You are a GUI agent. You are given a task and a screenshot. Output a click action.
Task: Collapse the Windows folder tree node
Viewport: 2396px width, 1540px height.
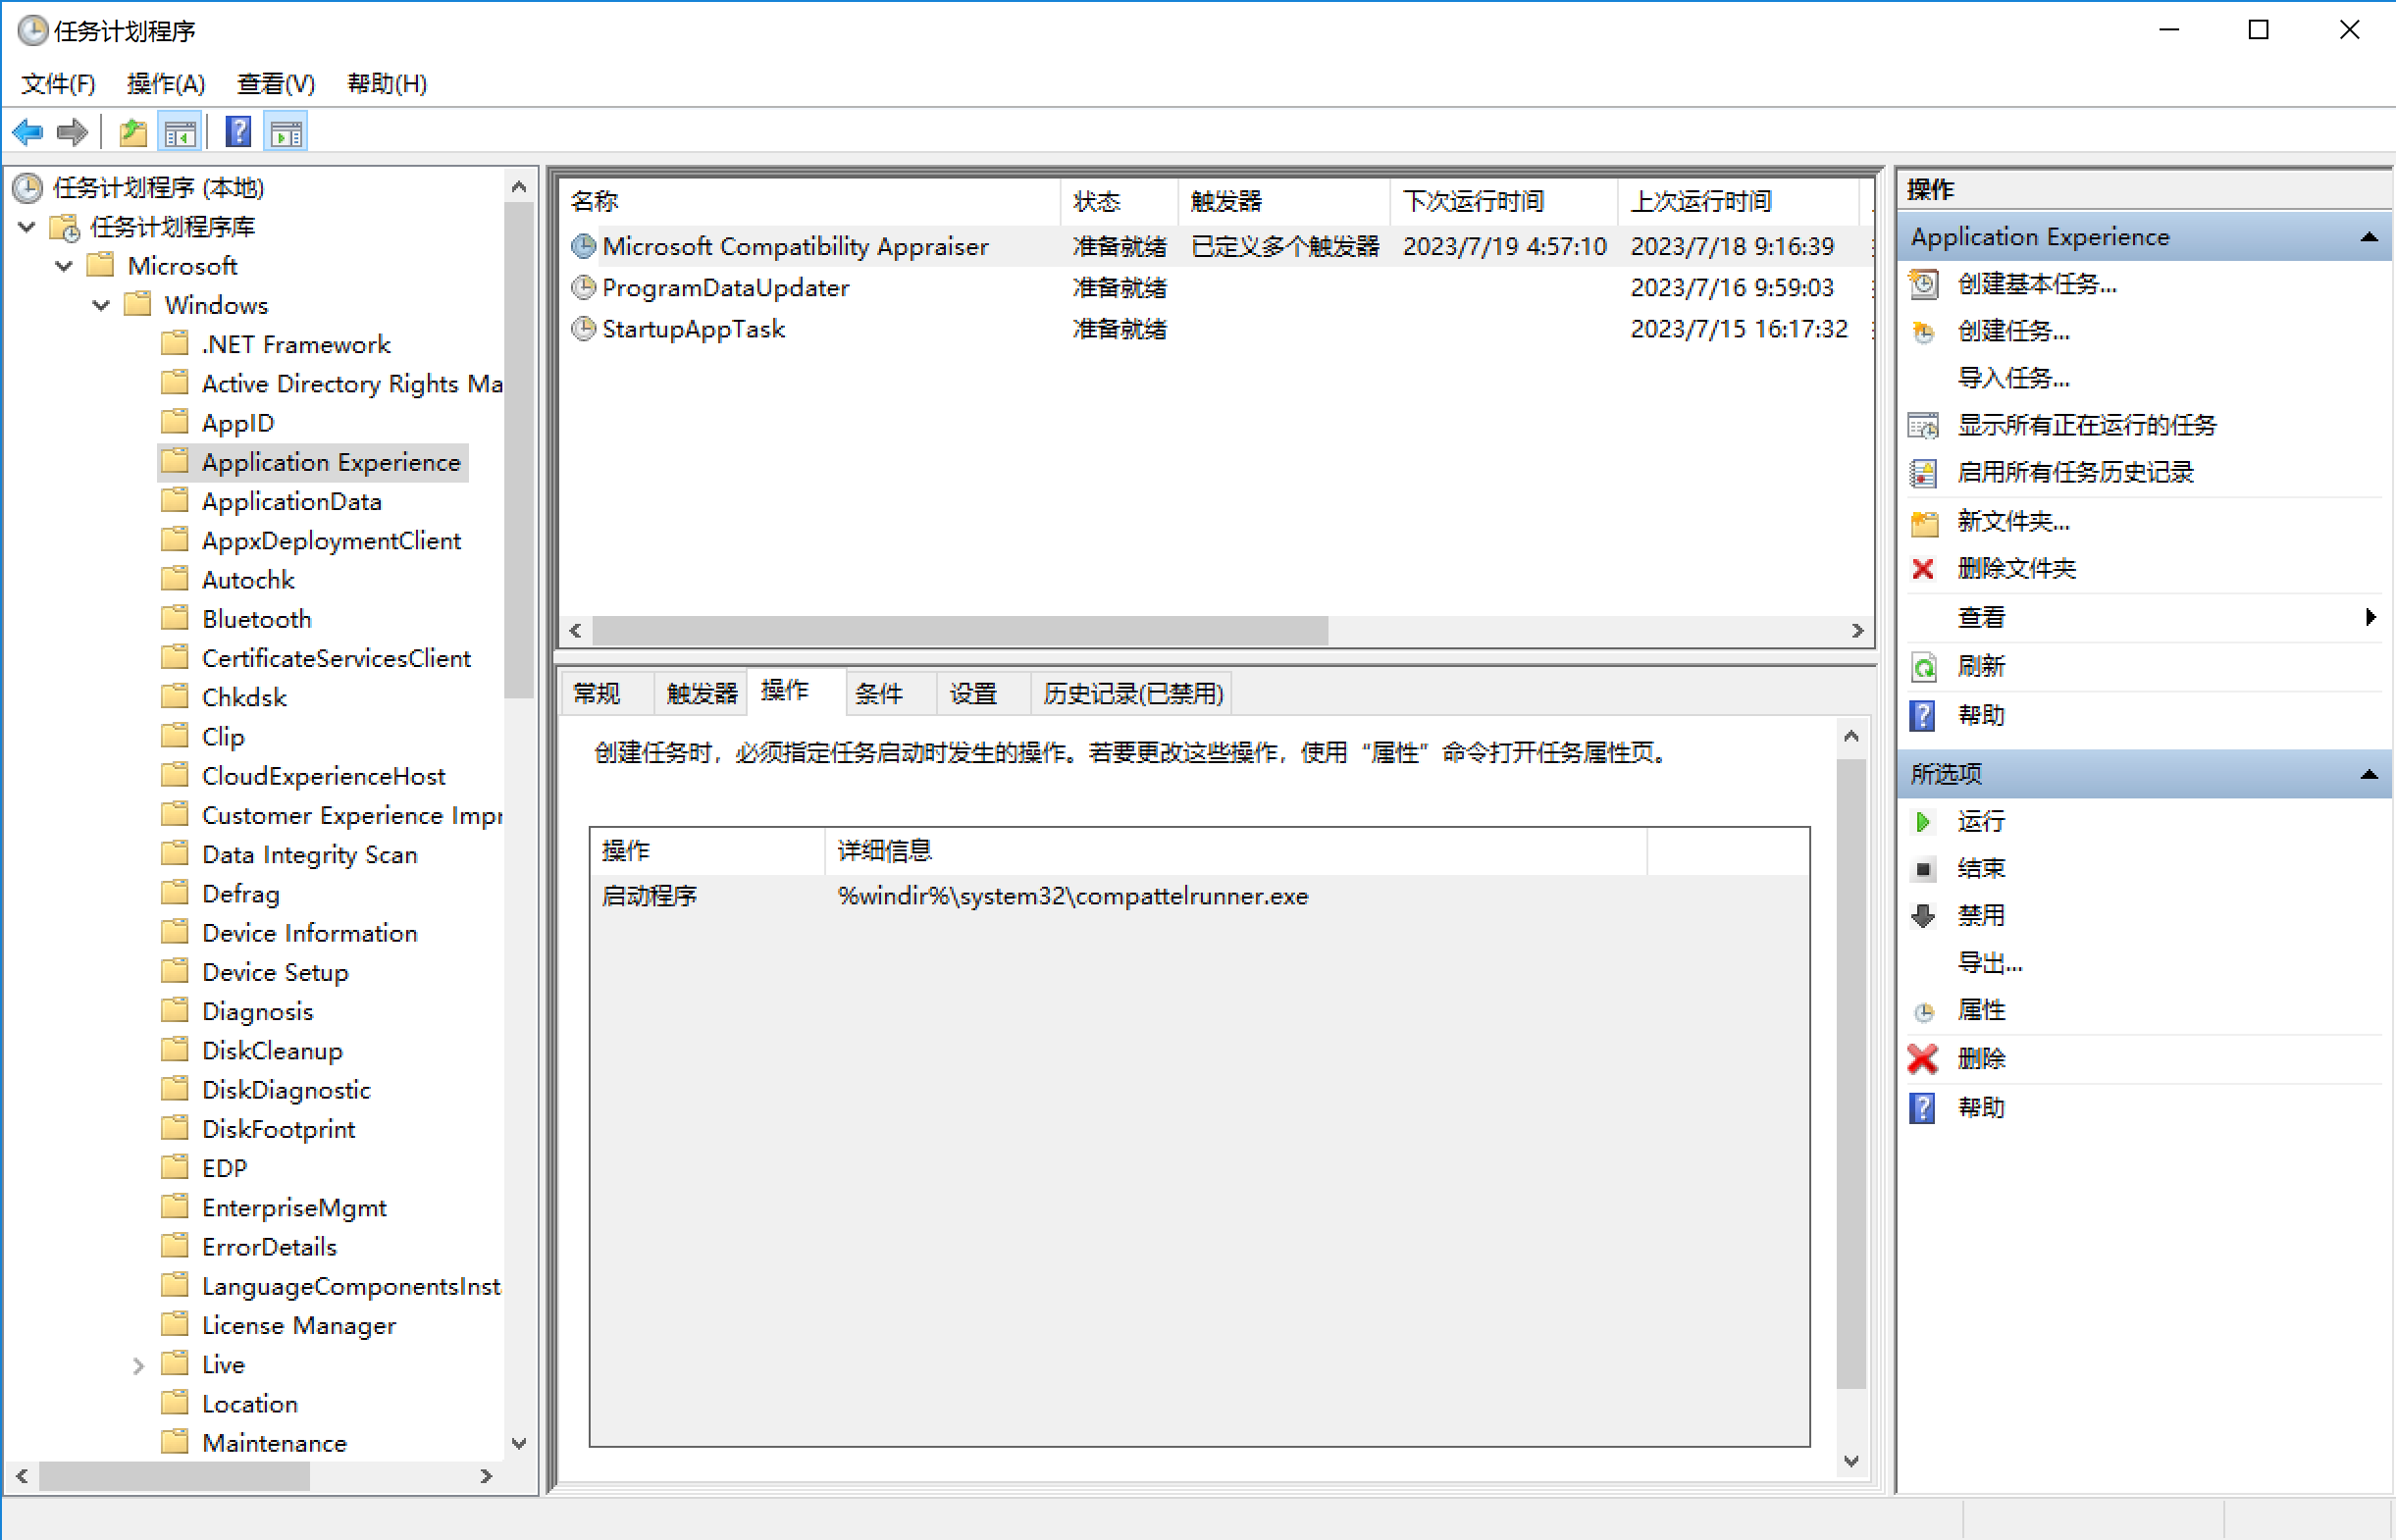point(101,305)
